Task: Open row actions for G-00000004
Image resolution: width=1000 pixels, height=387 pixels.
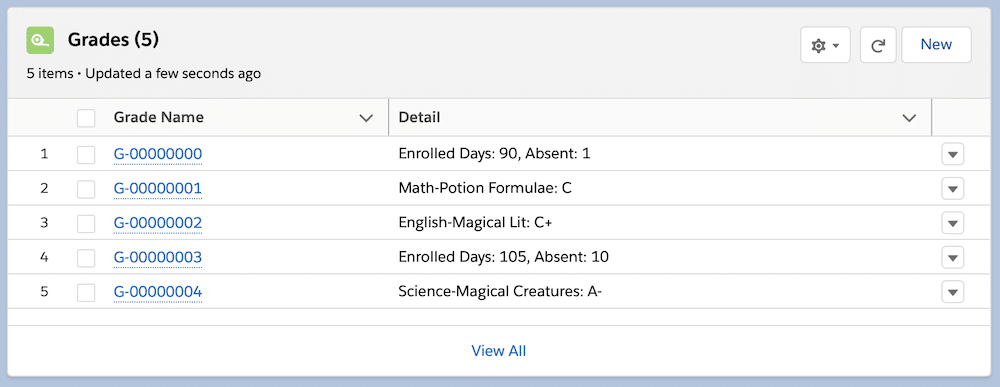Action: [953, 292]
